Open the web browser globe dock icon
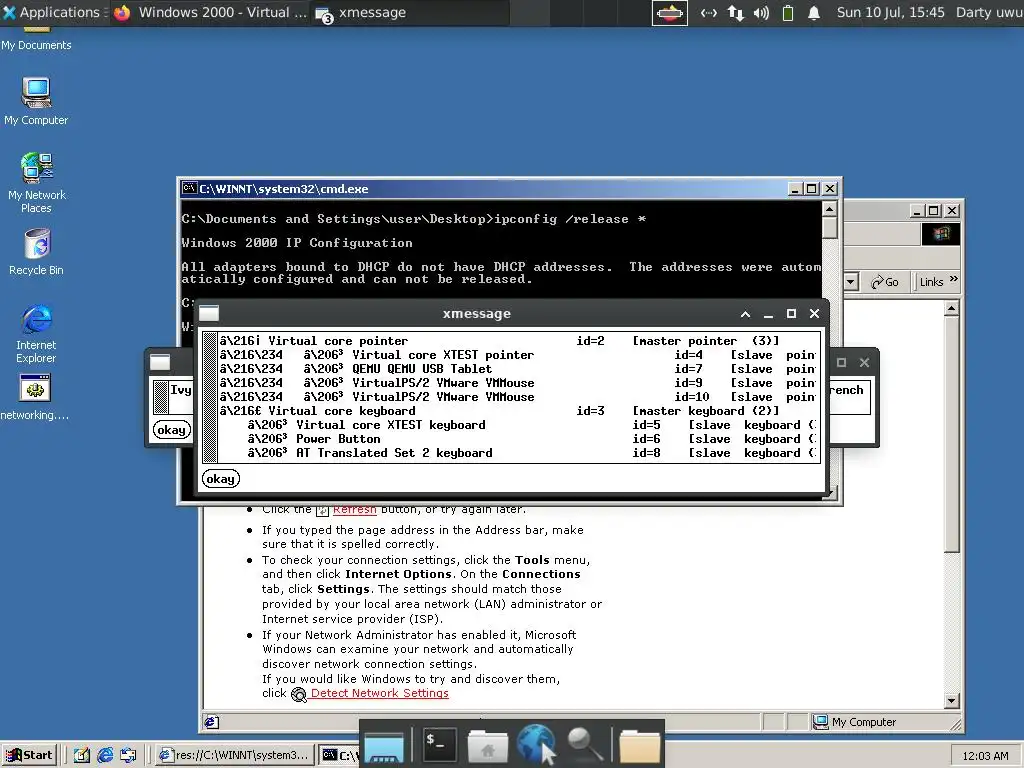 (x=536, y=744)
